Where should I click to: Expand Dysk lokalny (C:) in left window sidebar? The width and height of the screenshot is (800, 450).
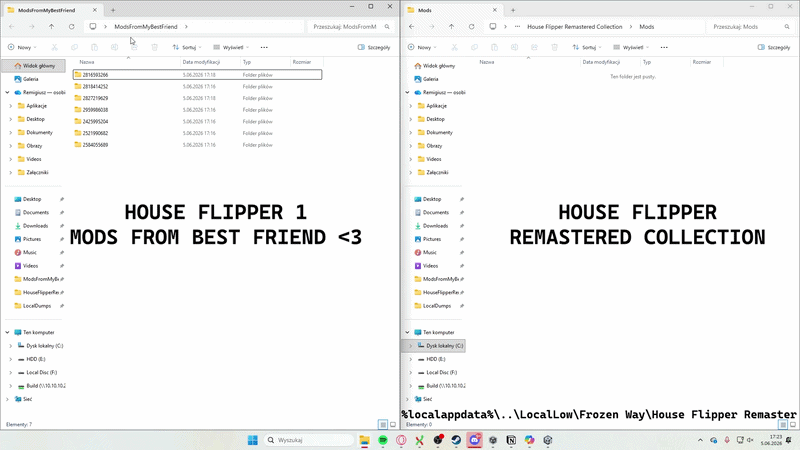11,346
